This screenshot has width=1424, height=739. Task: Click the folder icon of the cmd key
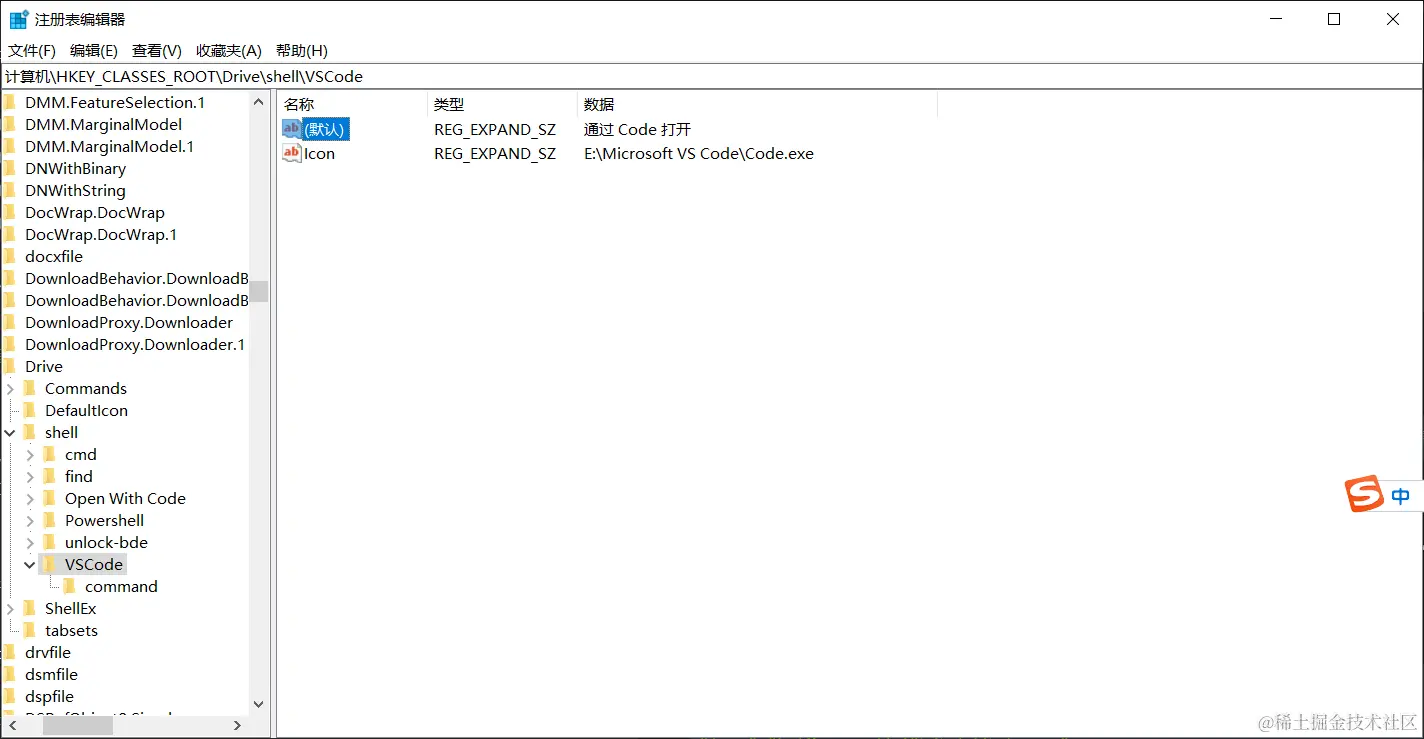[x=50, y=455]
